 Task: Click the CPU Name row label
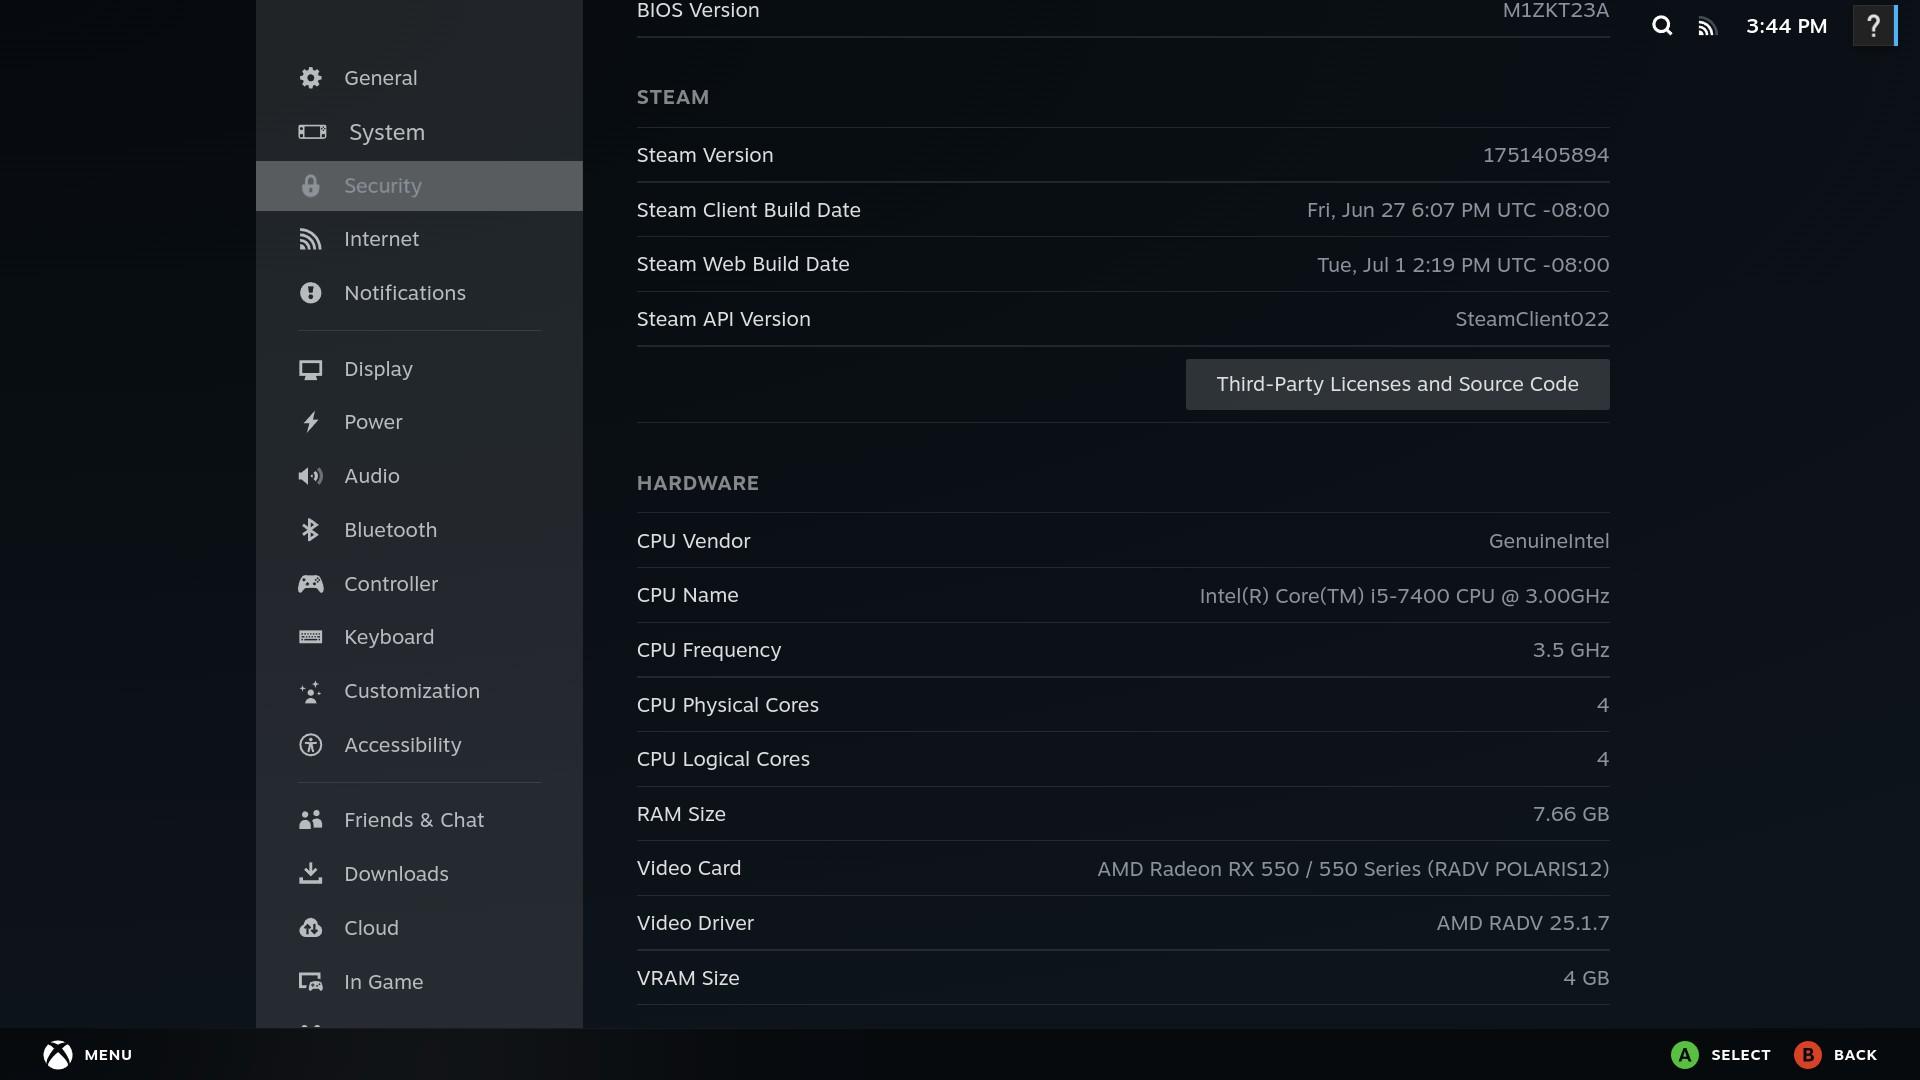click(687, 595)
